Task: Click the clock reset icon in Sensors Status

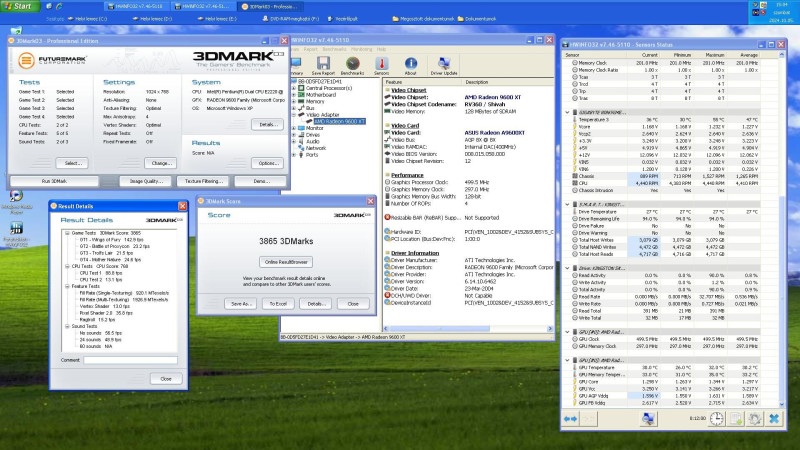Action: click(x=717, y=419)
